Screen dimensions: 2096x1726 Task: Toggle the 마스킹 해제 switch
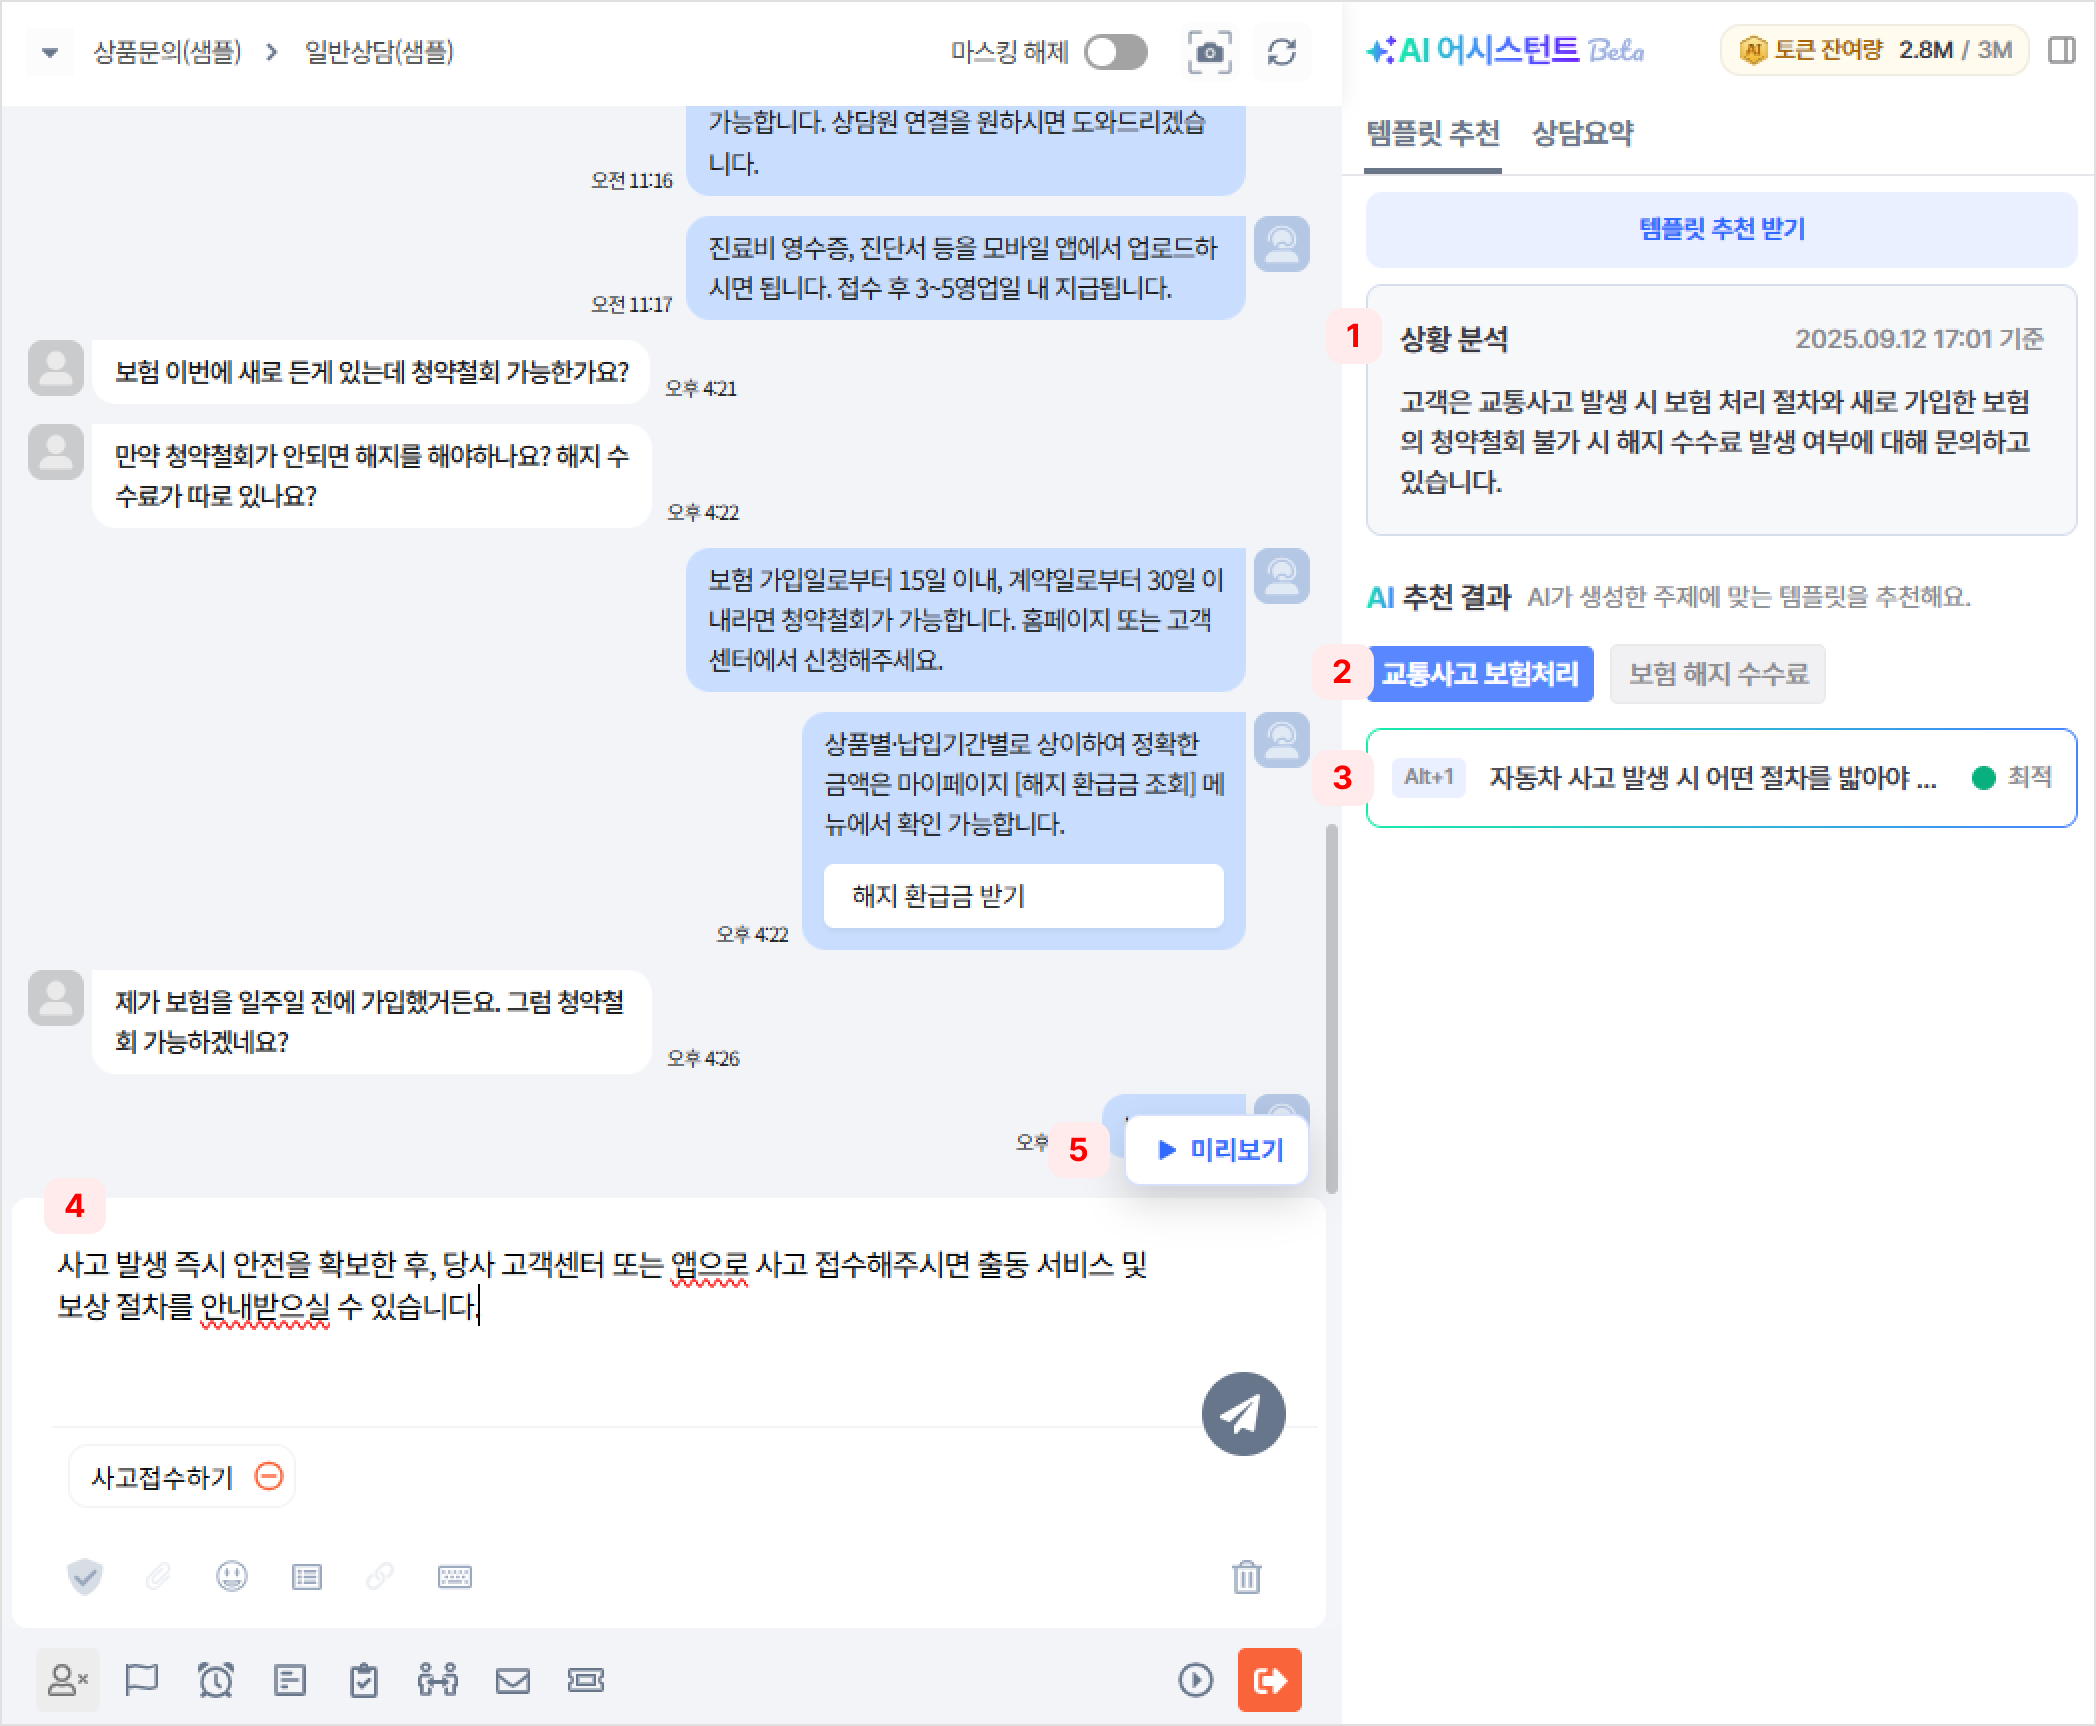1116,52
